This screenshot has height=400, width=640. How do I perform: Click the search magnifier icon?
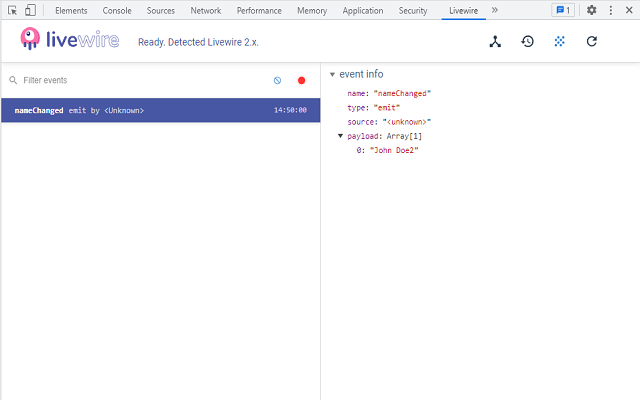click(13, 80)
